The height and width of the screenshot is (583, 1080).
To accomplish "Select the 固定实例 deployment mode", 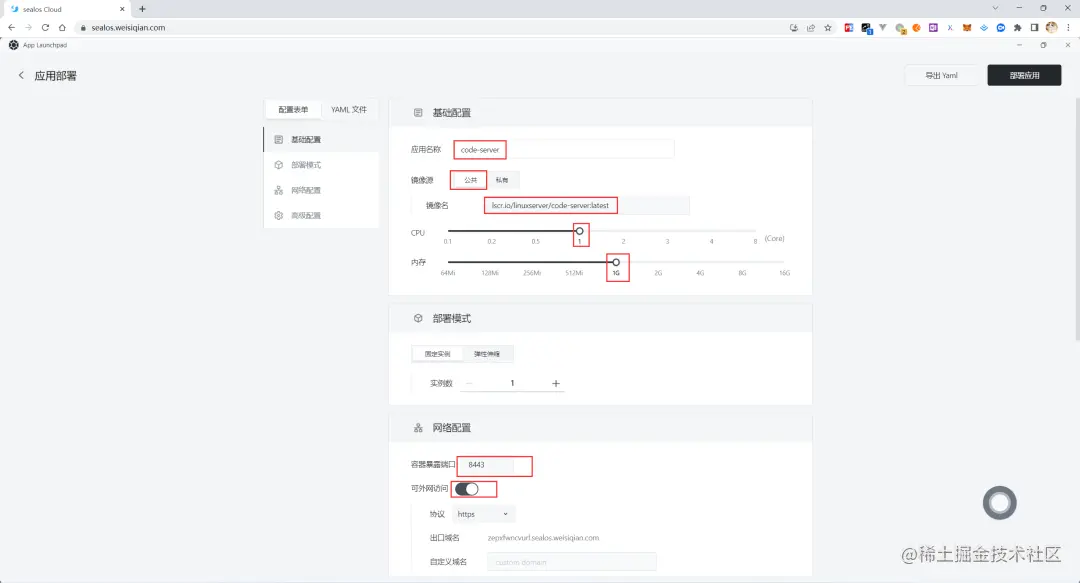I will [437, 354].
